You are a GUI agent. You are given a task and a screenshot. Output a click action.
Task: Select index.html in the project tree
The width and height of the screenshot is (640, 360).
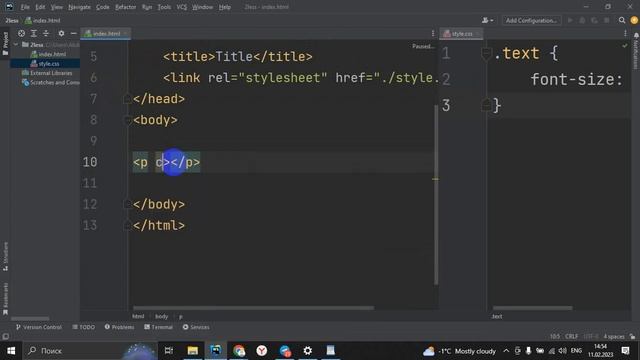[48, 54]
